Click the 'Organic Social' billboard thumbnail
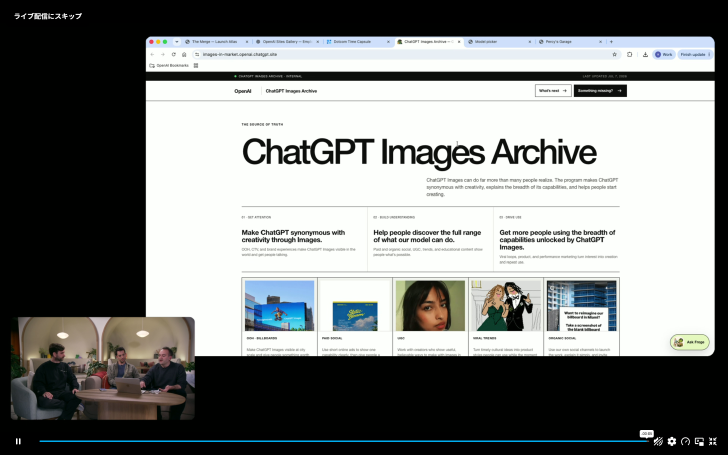This screenshot has width=728, height=455. pyautogui.click(x=582, y=306)
